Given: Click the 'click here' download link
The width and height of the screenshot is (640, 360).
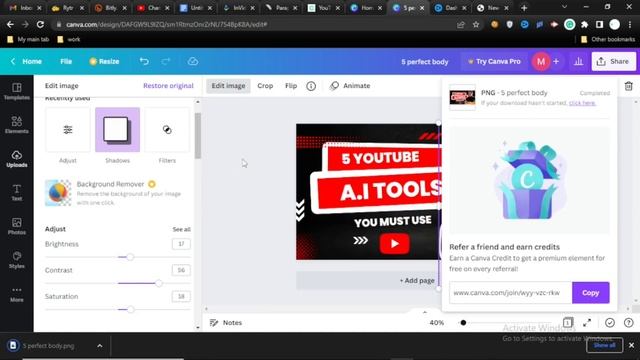Looking at the screenshot, I should (582, 103).
